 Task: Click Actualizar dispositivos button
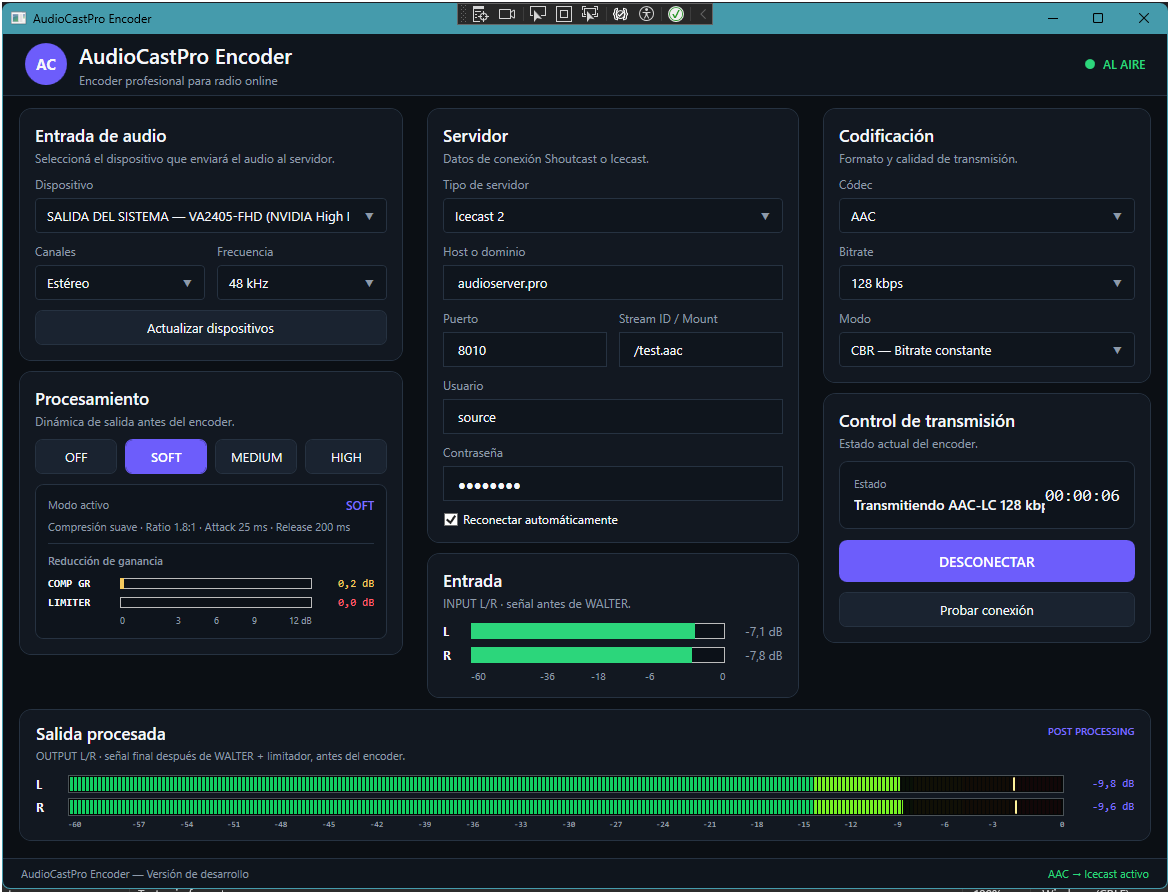(x=210, y=328)
